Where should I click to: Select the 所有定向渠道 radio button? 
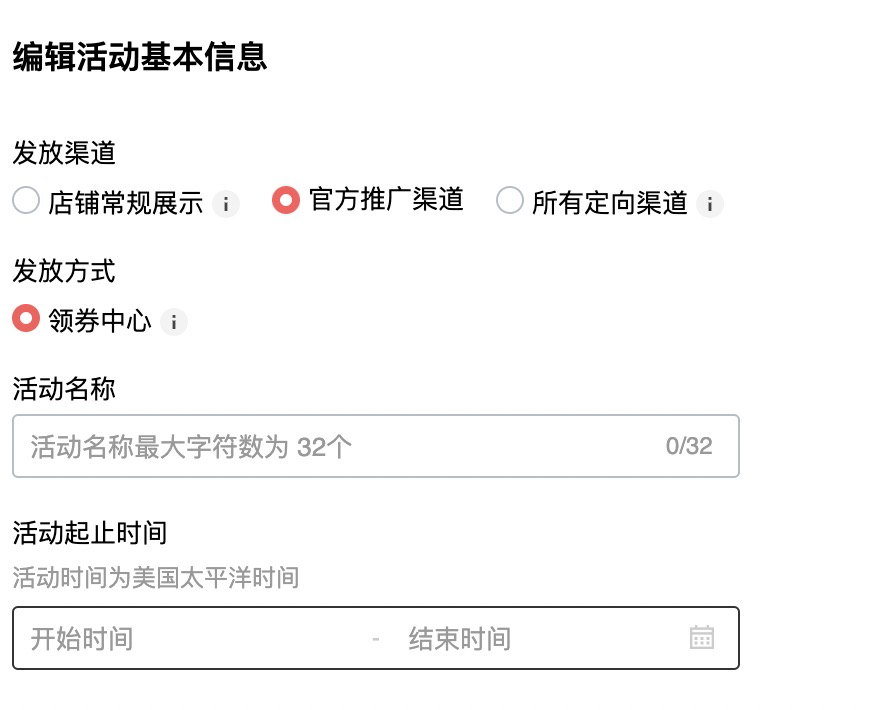[x=510, y=202]
